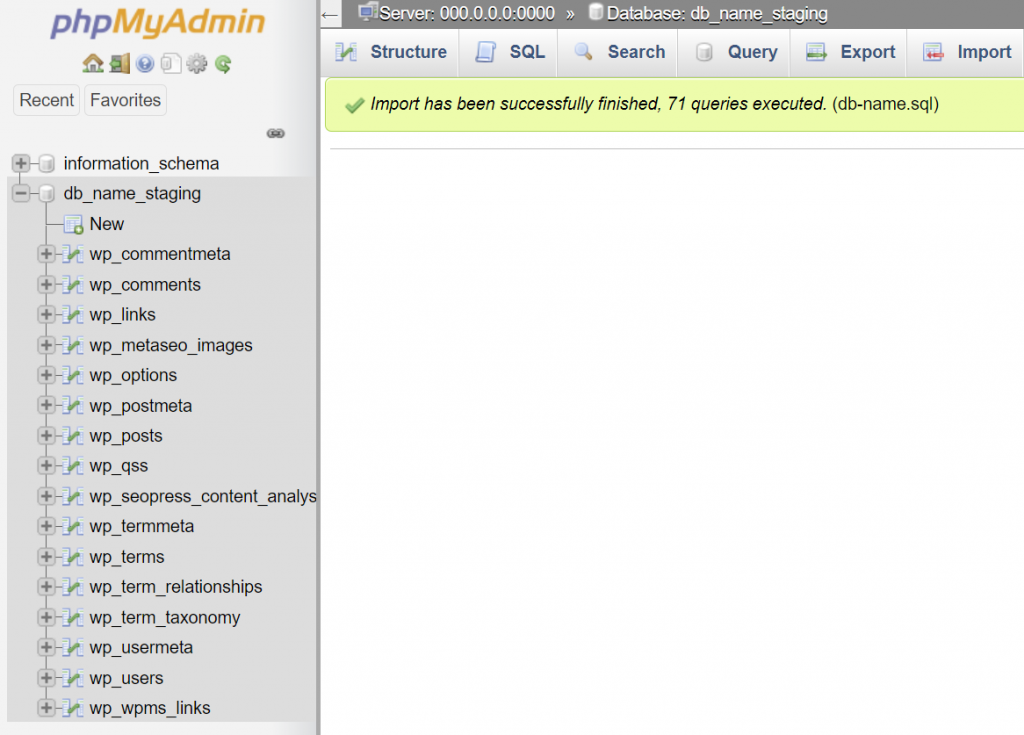Image resolution: width=1024 pixels, height=735 pixels.
Task: Open the phpMyAdmin home page icon
Action: coord(93,62)
